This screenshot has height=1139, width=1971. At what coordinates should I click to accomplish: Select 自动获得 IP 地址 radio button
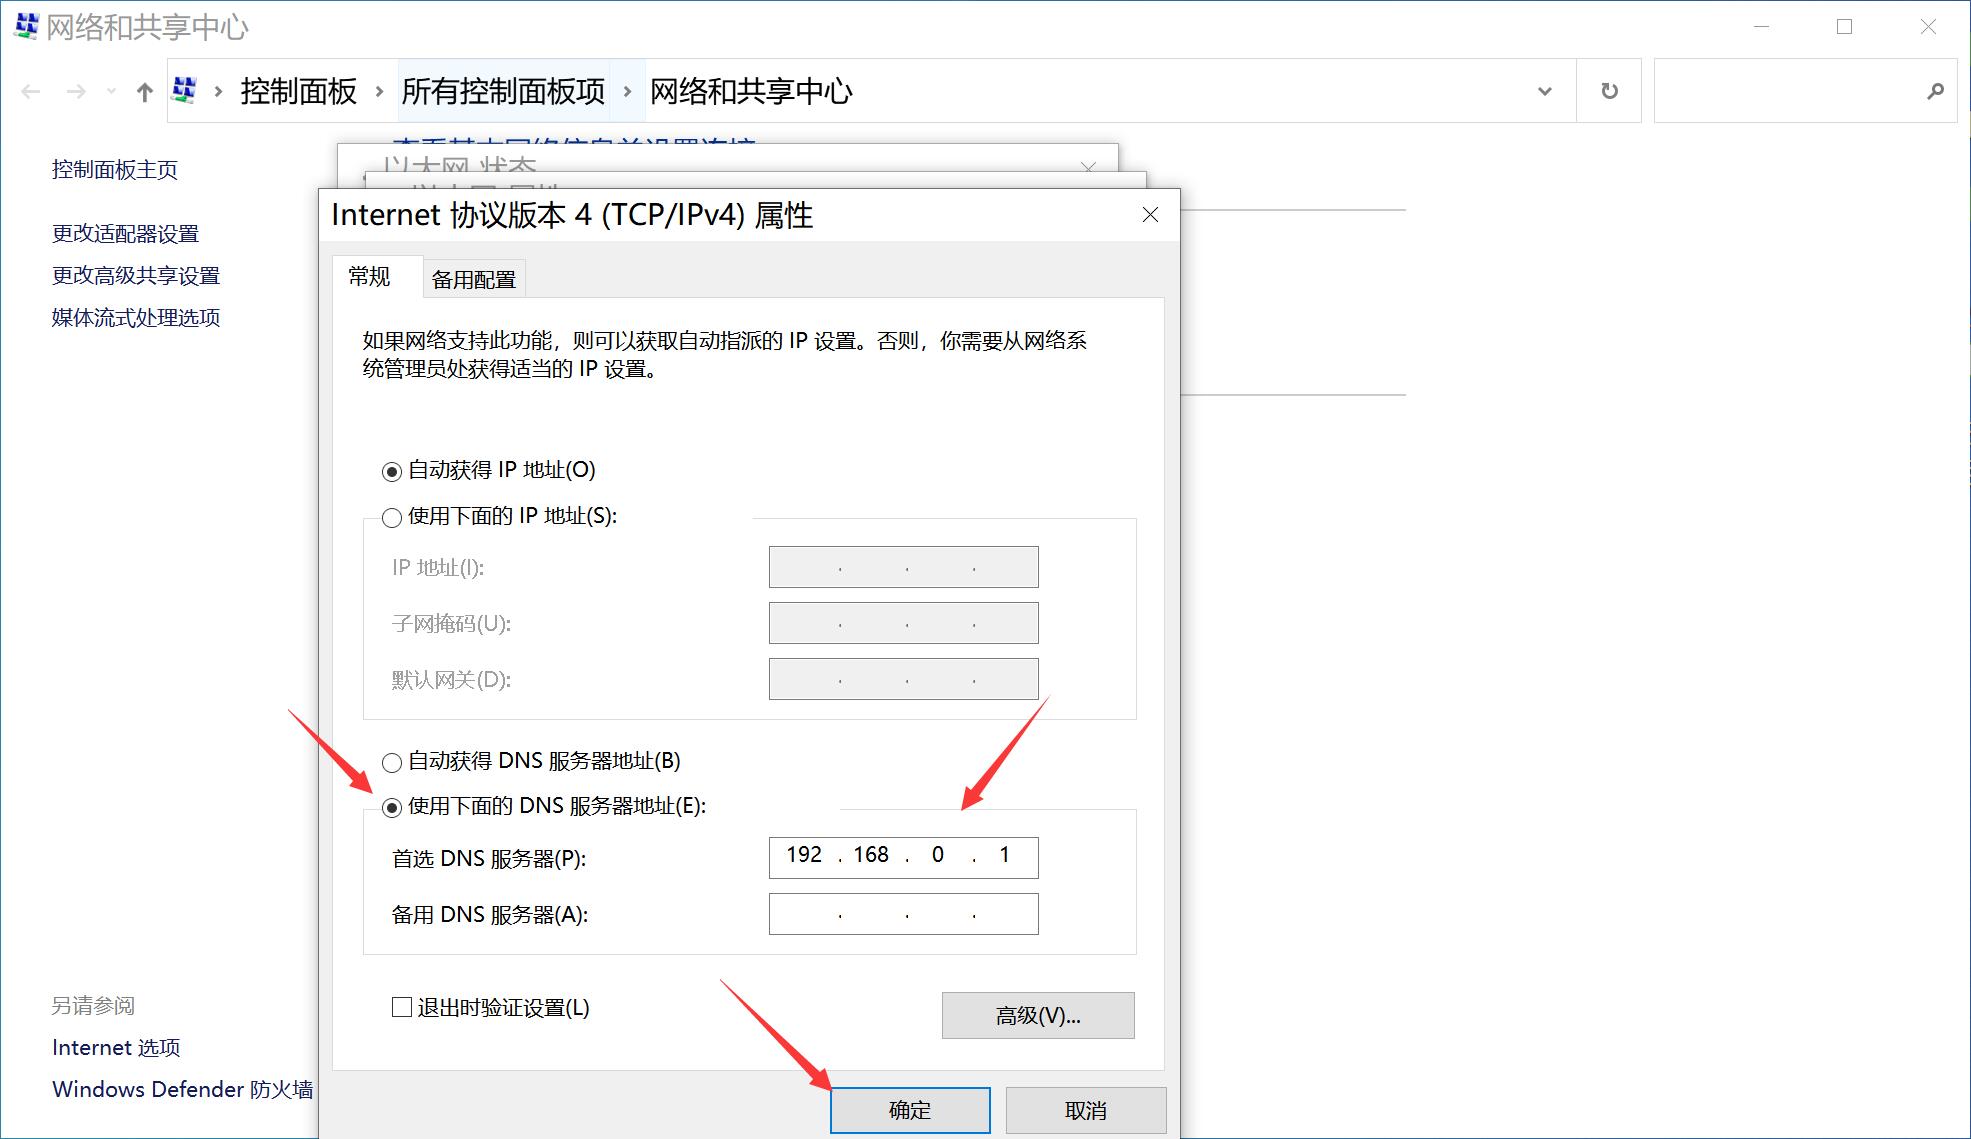392,471
